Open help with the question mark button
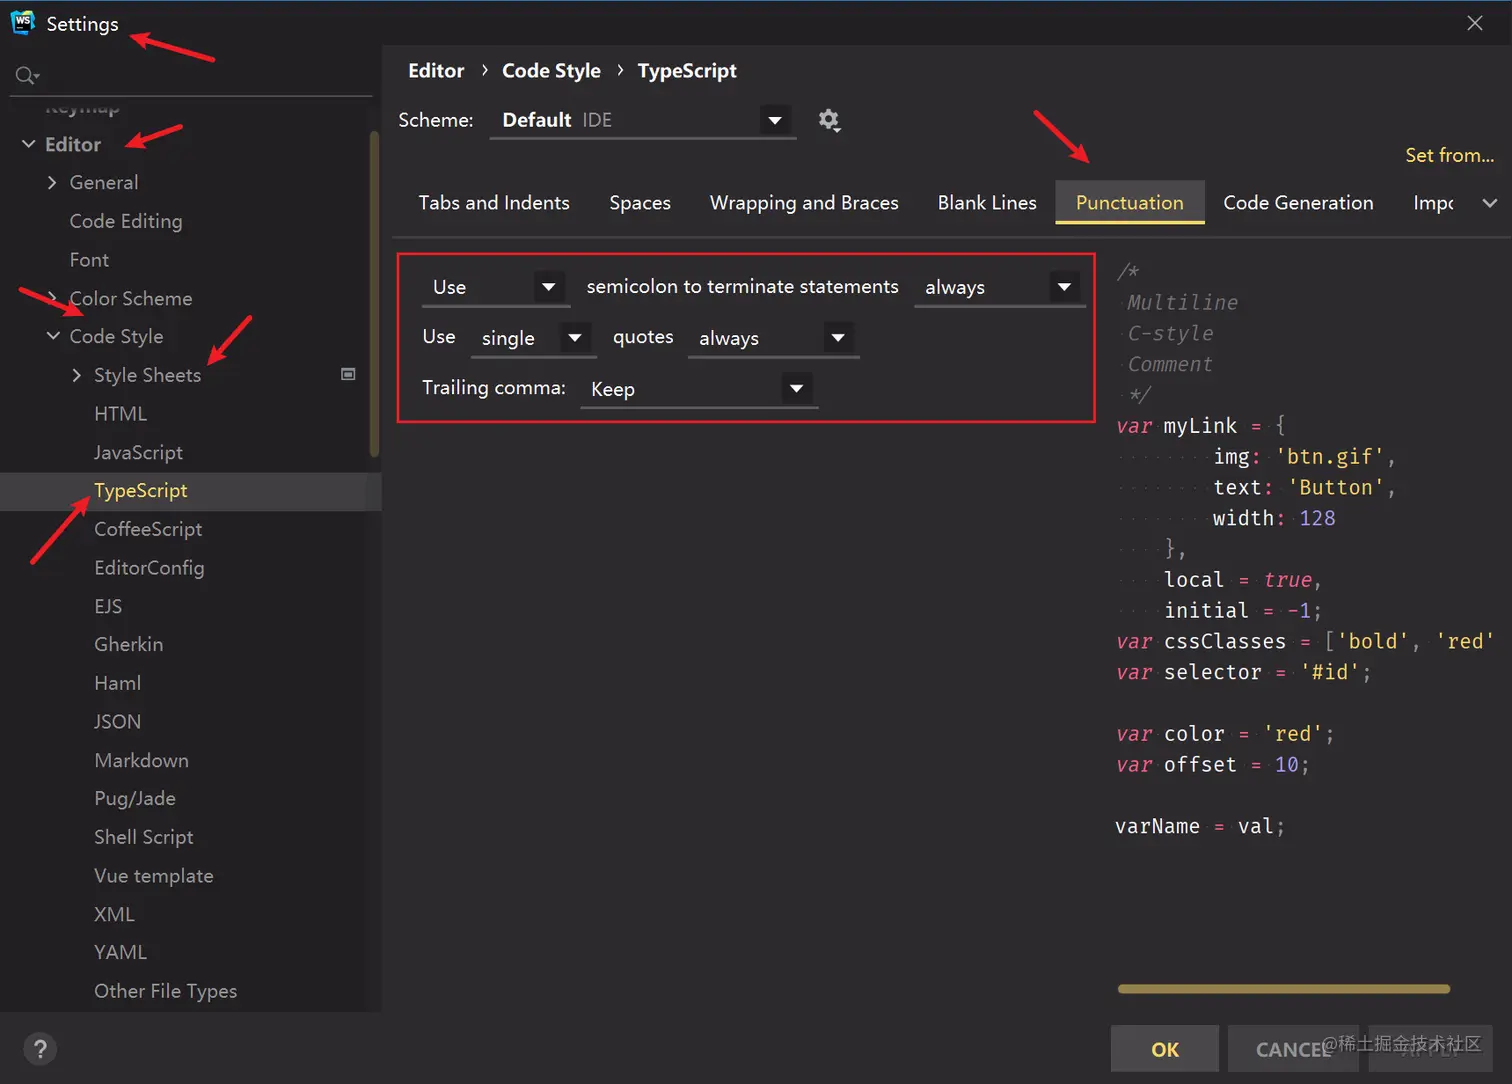1512x1084 pixels. pyautogui.click(x=40, y=1049)
